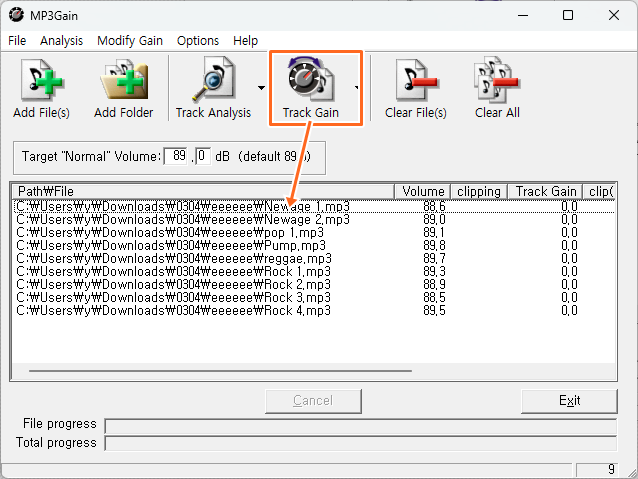This screenshot has width=638, height=479.
Task: Click the file count 9 in status bar
Action: pyautogui.click(x=611, y=469)
